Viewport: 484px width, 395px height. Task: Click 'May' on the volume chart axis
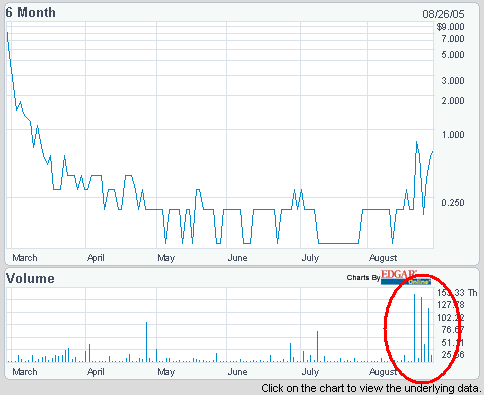tap(166, 372)
